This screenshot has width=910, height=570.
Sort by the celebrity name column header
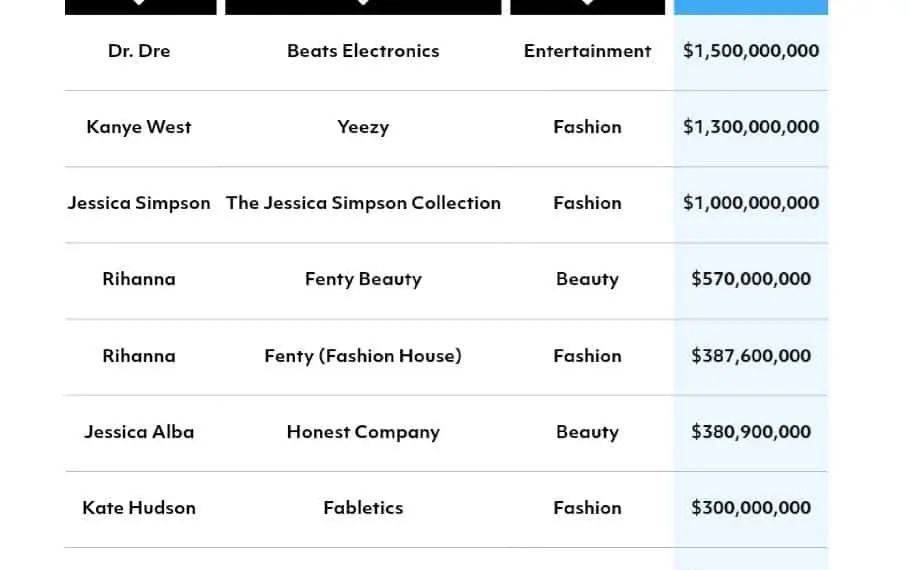click(x=140, y=6)
